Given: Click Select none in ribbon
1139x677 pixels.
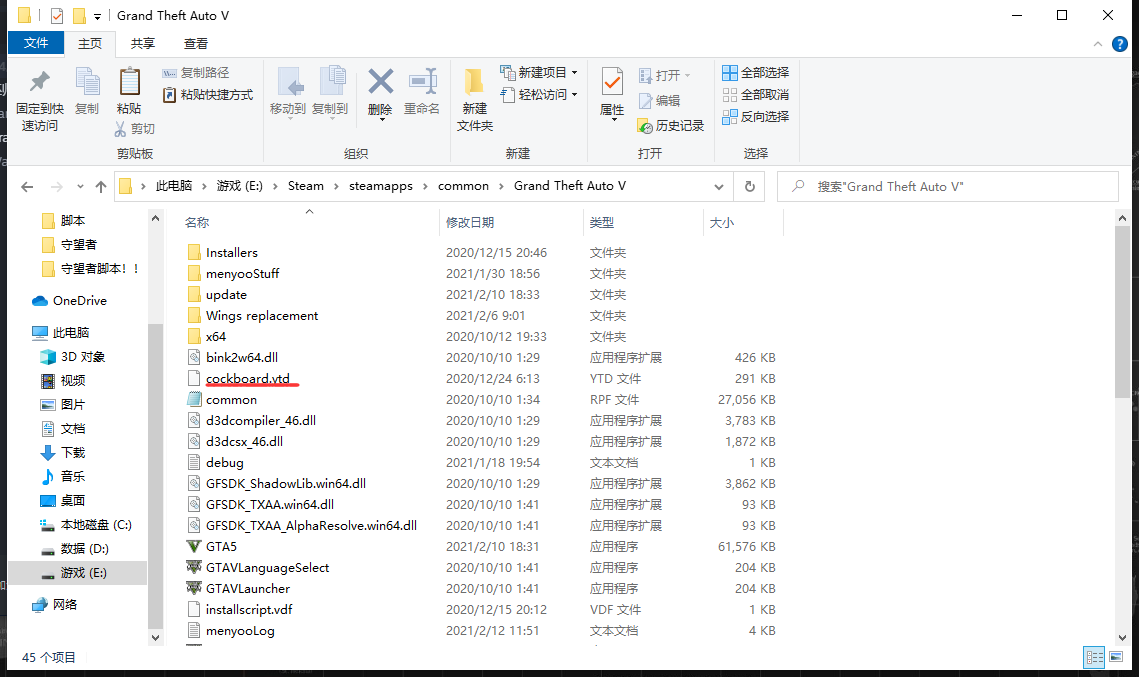Looking at the screenshot, I should [755, 94].
